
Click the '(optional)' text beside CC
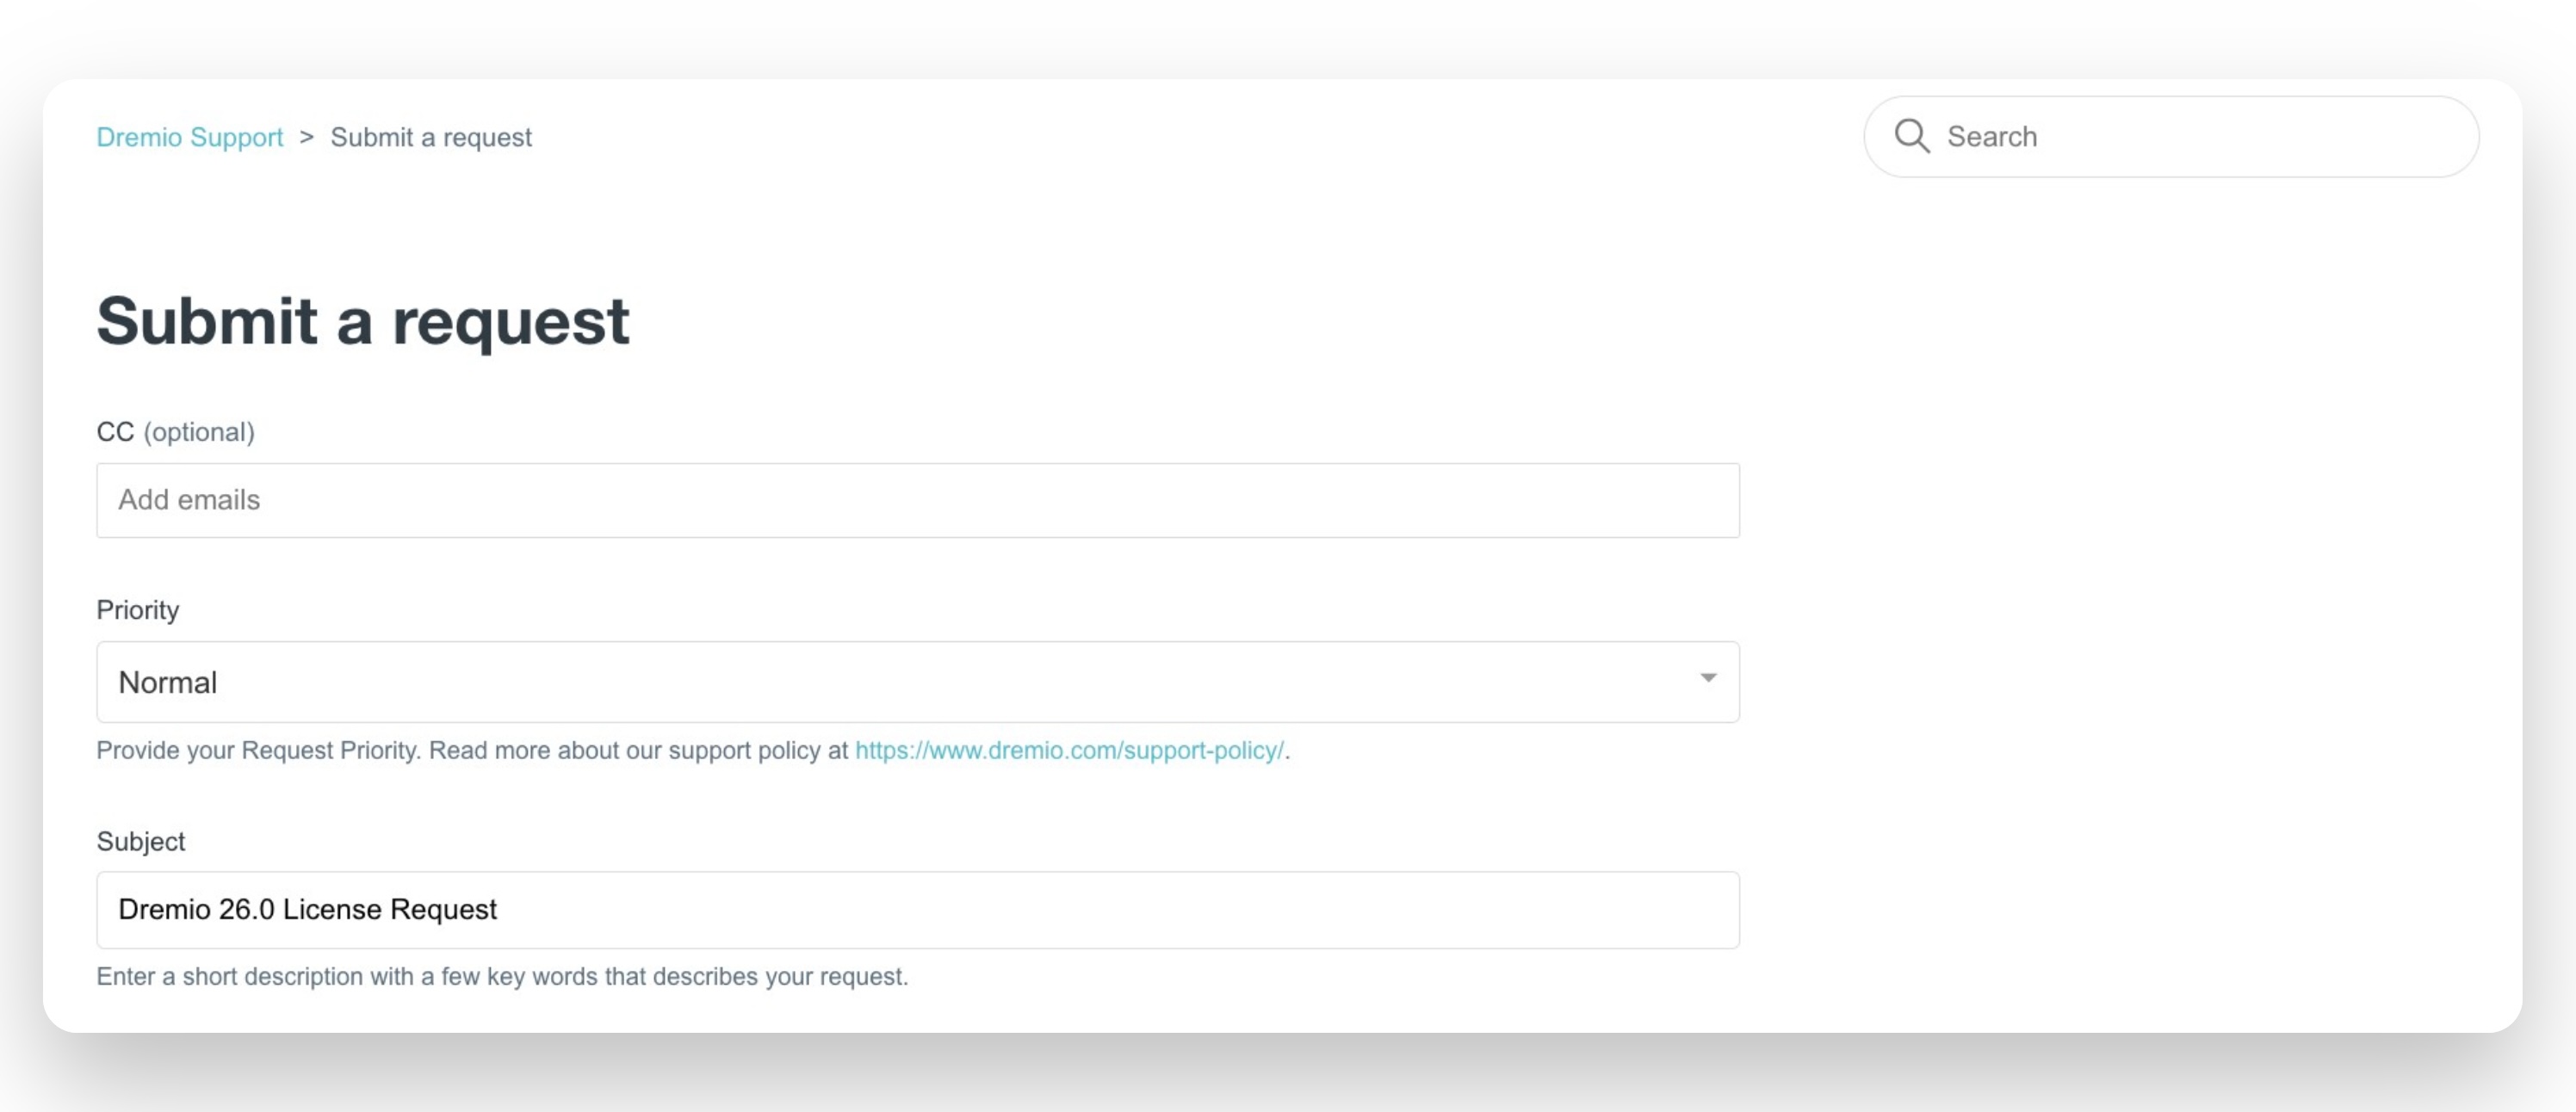pos(199,432)
